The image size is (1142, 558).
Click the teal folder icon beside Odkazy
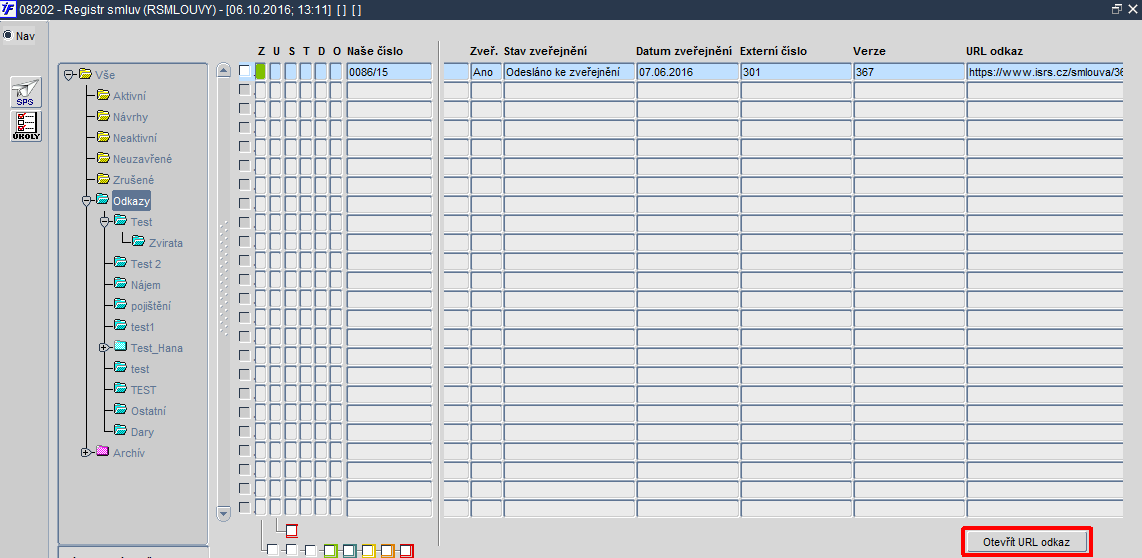pos(103,200)
